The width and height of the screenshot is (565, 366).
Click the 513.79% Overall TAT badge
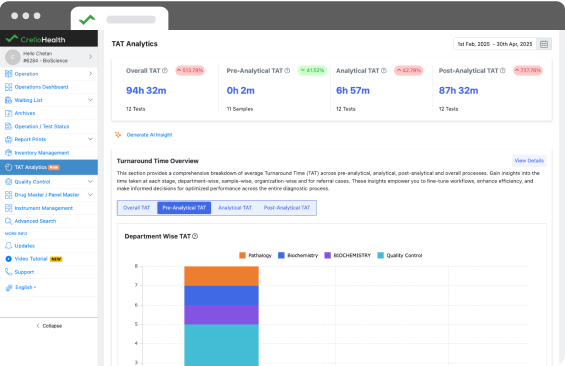click(x=190, y=70)
